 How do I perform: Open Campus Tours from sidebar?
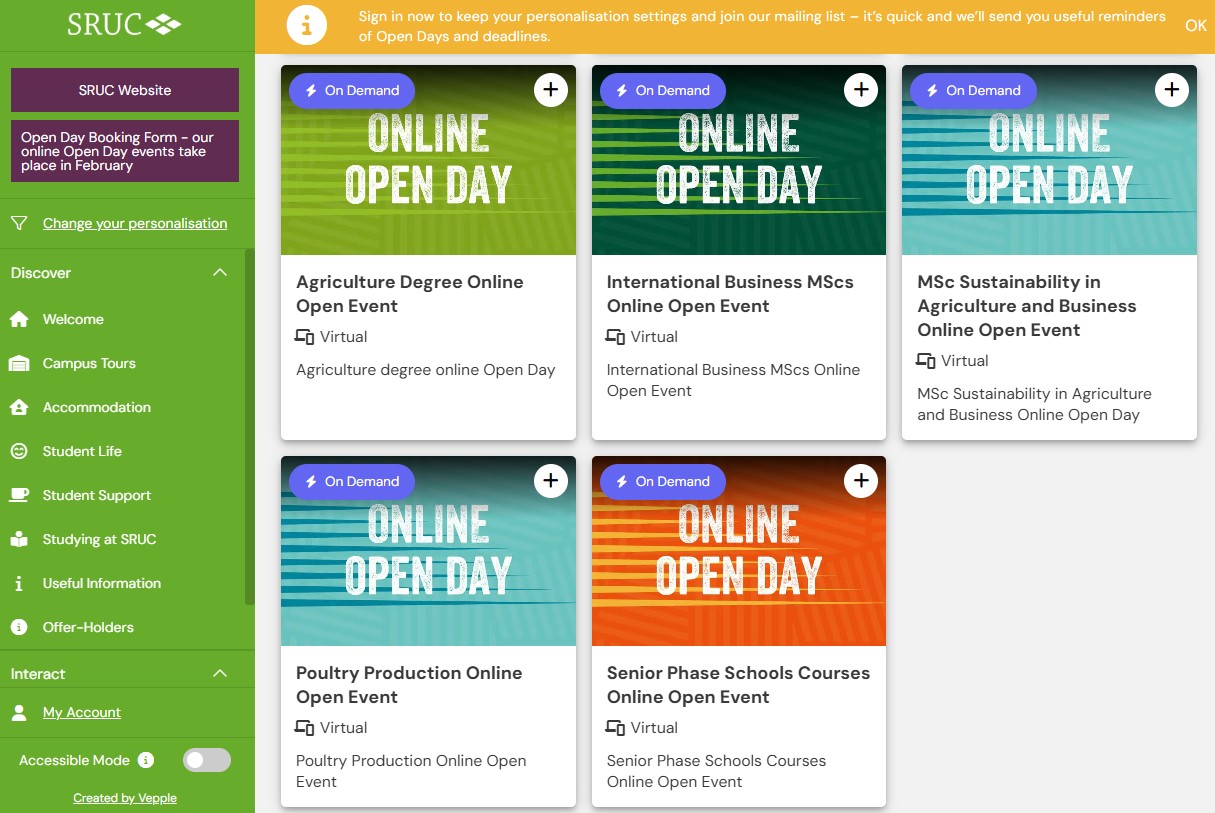89,363
